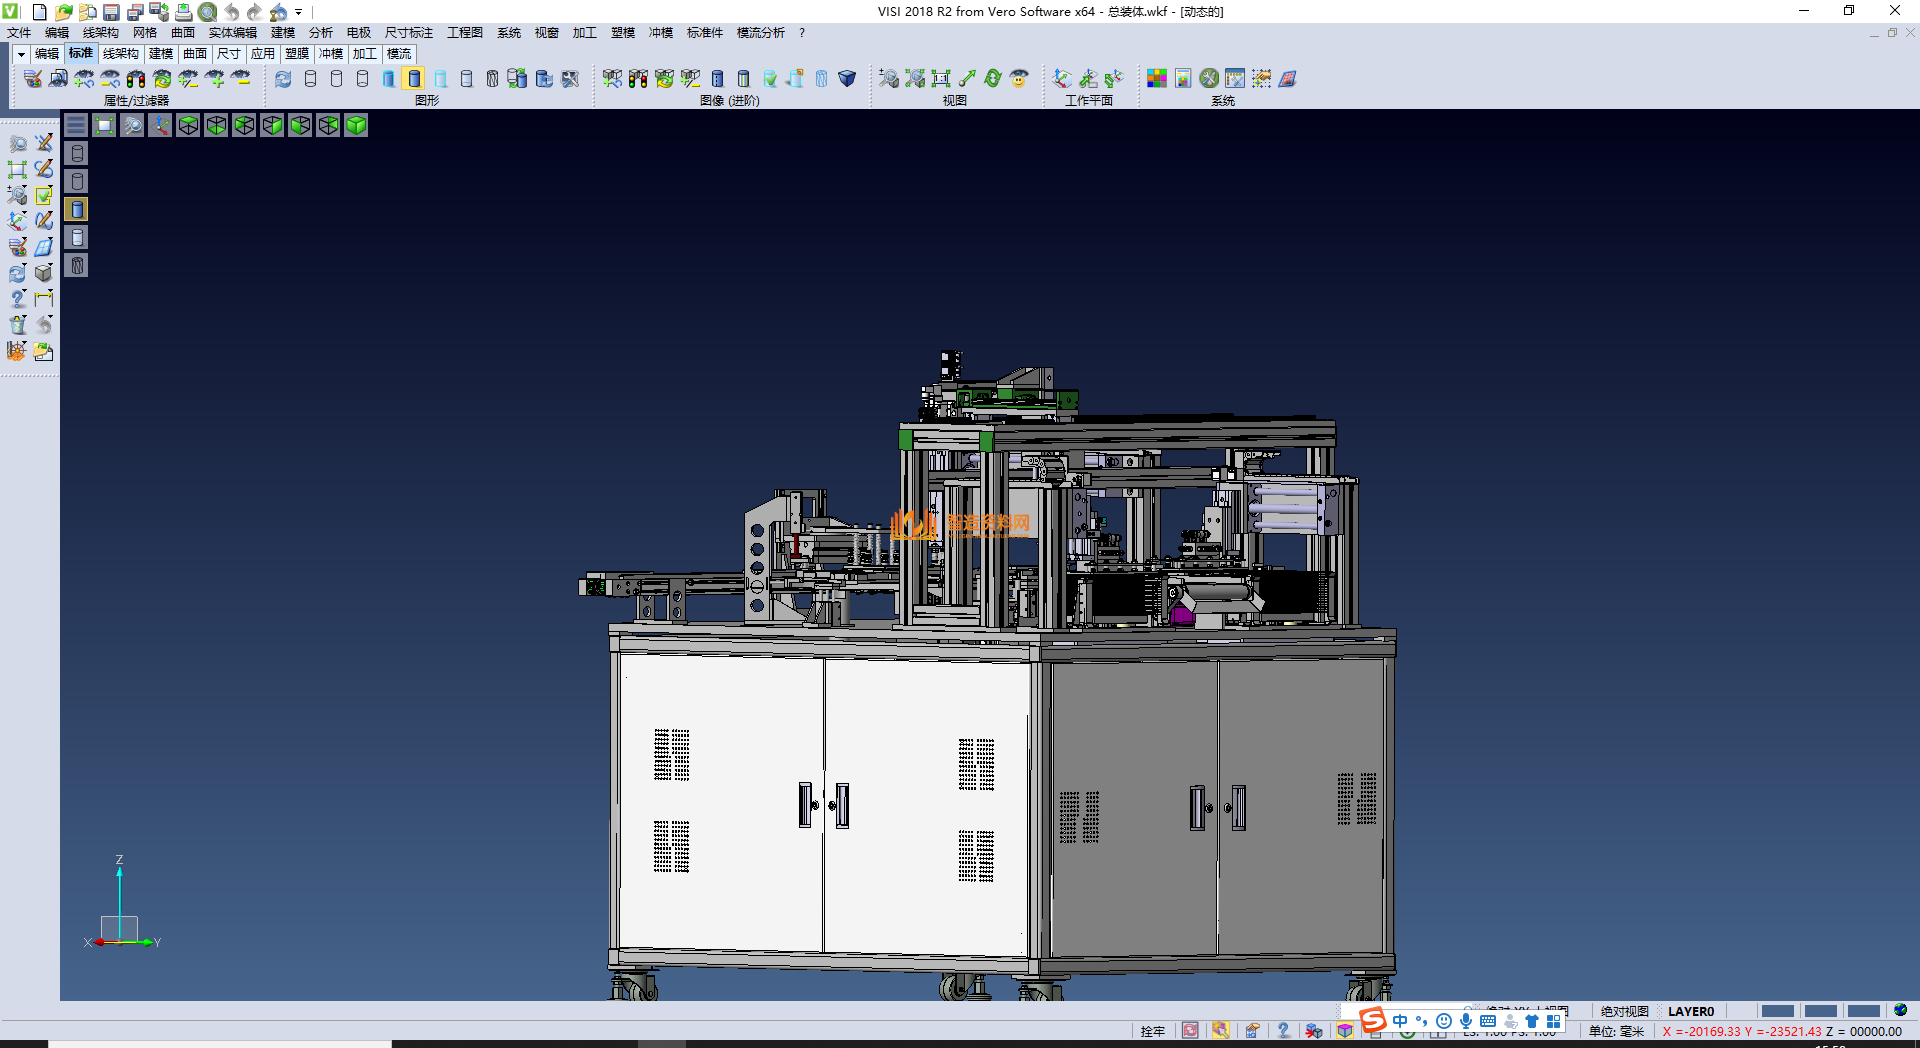Toggle the highlighted cylinder in left strip
Image resolution: width=1920 pixels, height=1048 pixels.
(77, 209)
